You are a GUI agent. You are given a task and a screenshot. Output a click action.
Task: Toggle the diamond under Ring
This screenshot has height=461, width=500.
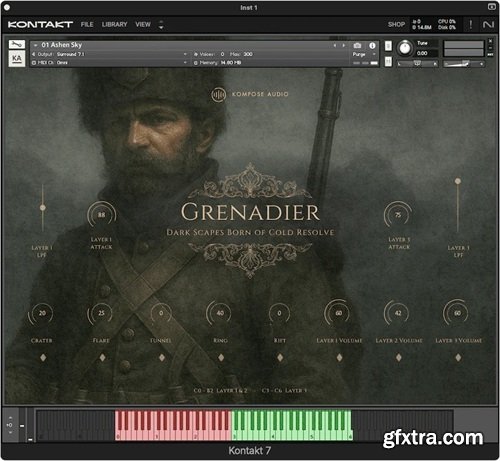(221, 358)
